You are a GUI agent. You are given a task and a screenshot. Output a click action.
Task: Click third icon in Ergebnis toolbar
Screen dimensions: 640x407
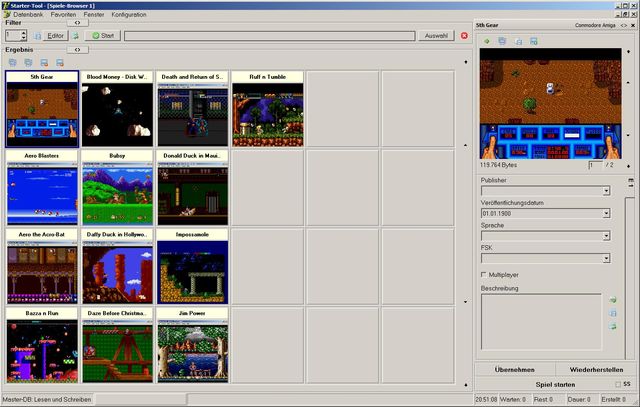click(44, 62)
